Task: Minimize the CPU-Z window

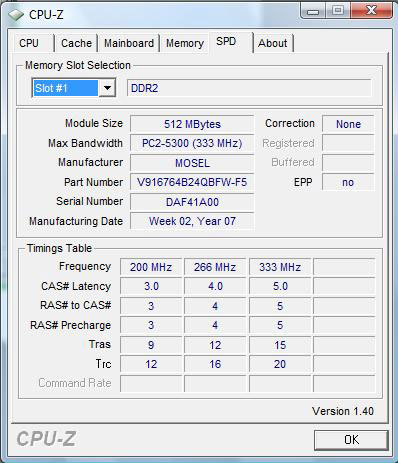Action: click(312, 11)
